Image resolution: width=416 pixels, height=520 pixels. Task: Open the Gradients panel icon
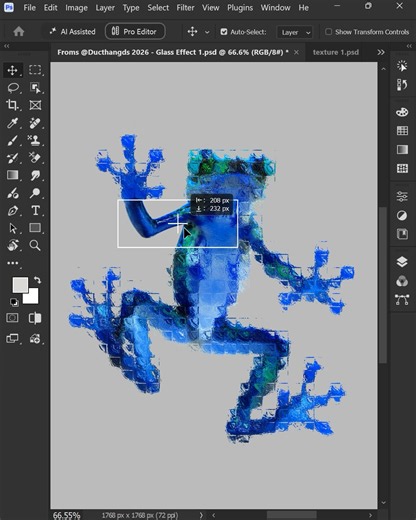(x=402, y=149)
